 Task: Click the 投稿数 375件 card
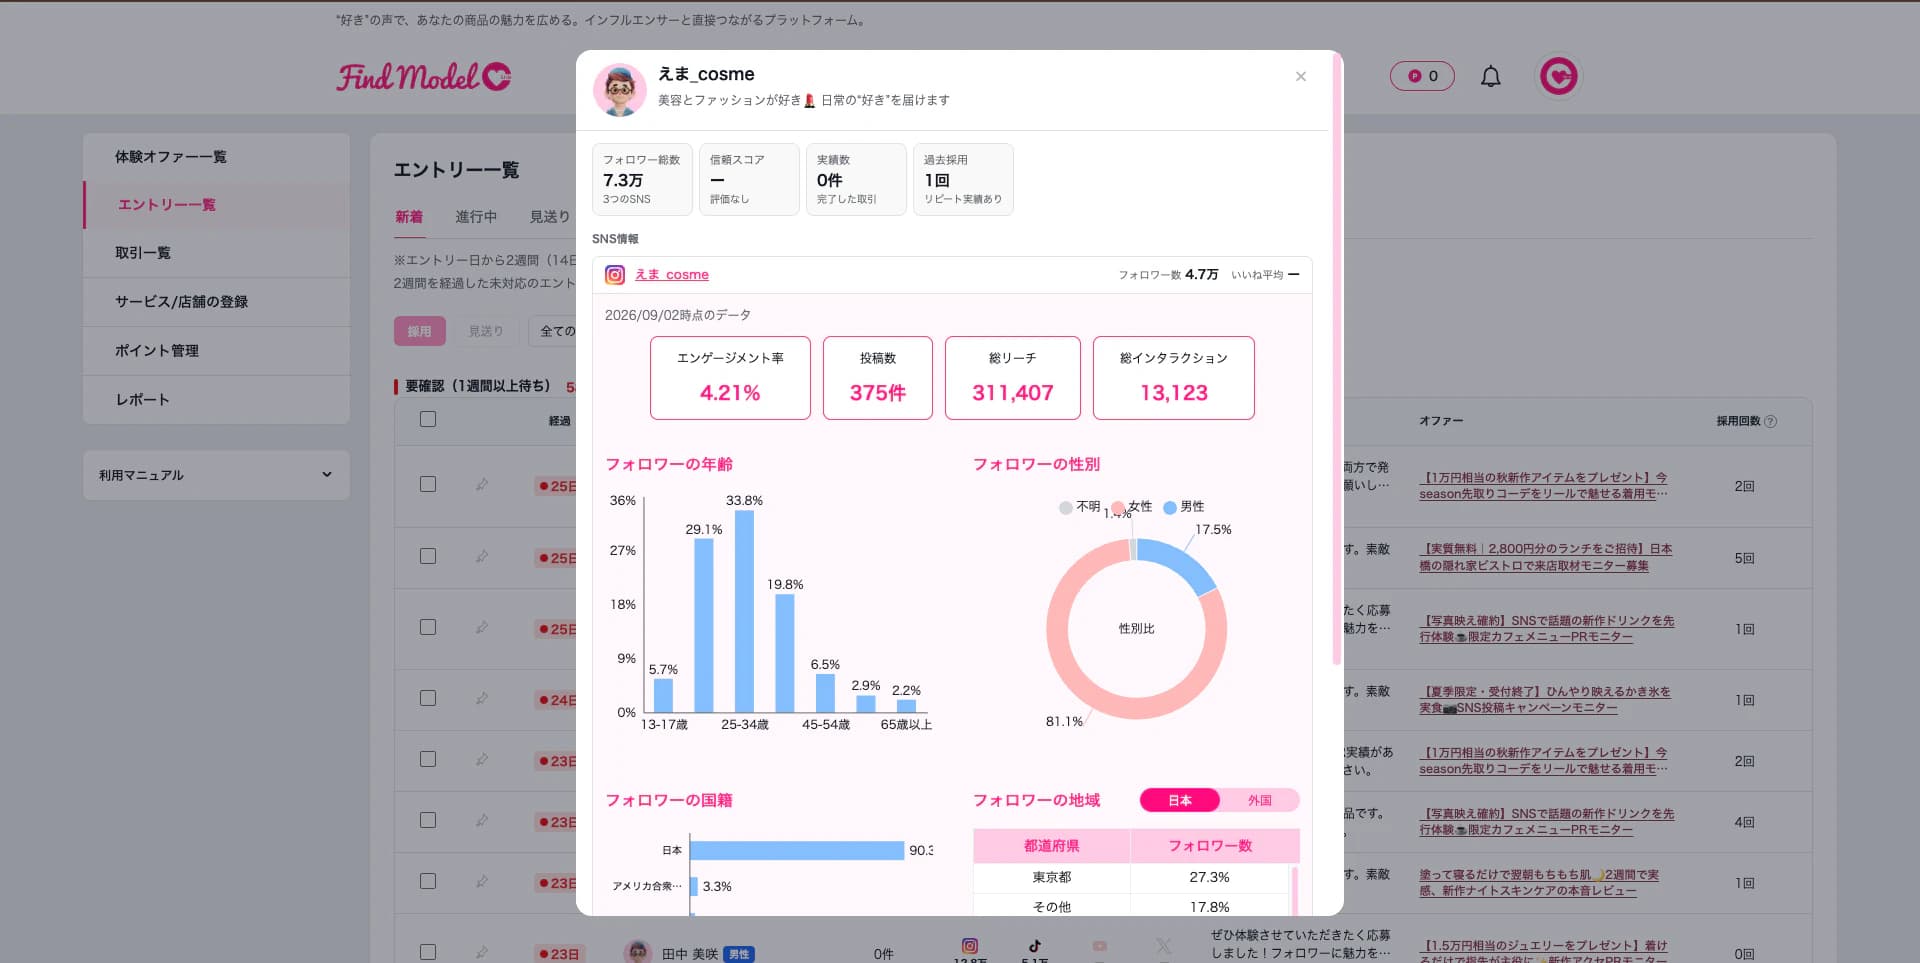tap(878, 378)
